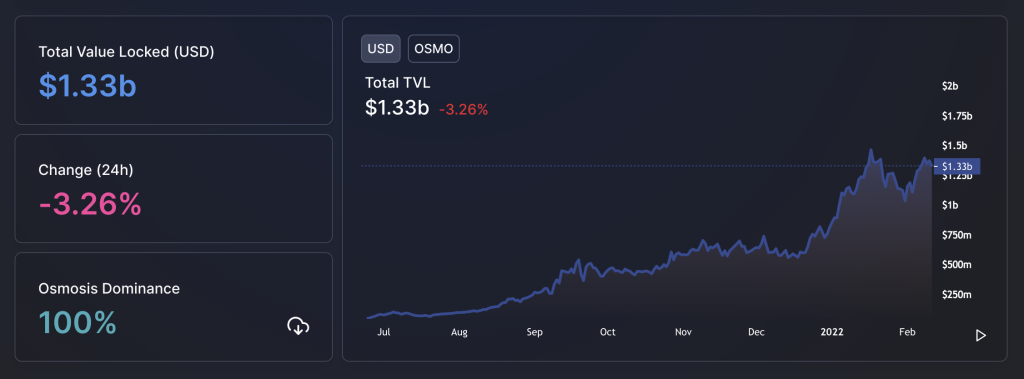The image size is (1024, 379).
Task: Click the Feb label on the time axis
Action: [x=907, y=332]
